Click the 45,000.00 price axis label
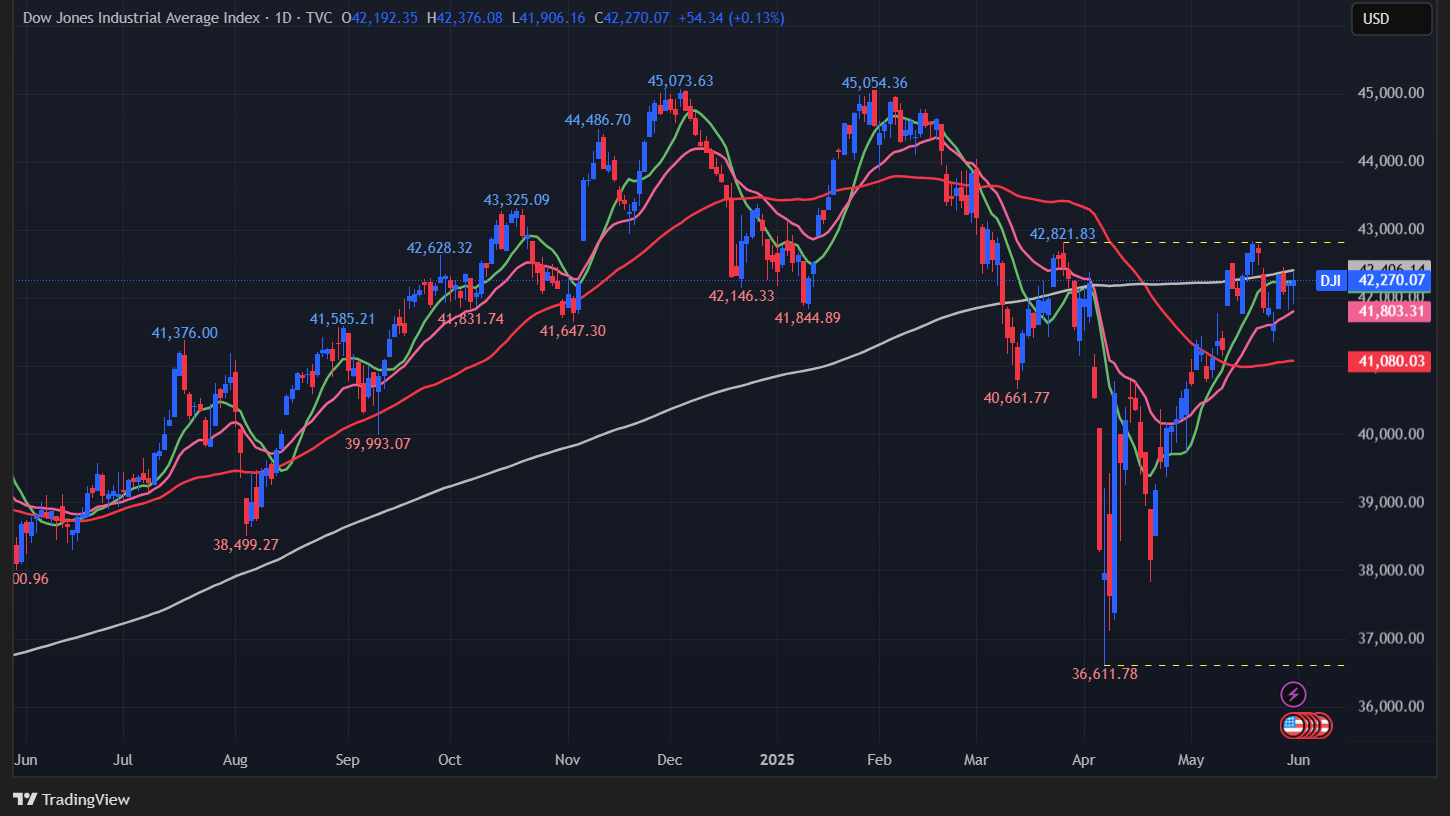 1390,93
